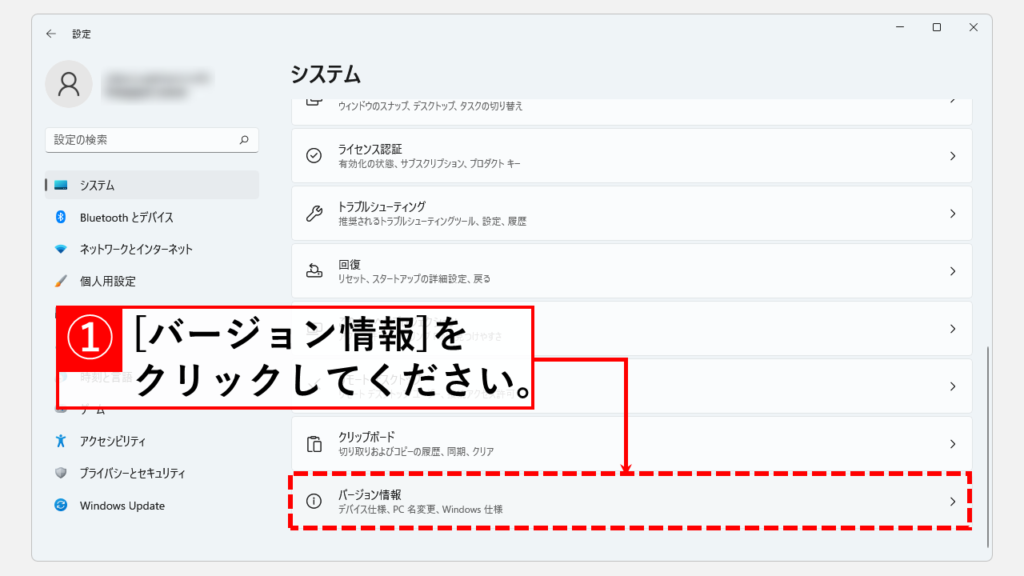Open クリップボード settings row

pyautogui.click(x=632, y=444)
